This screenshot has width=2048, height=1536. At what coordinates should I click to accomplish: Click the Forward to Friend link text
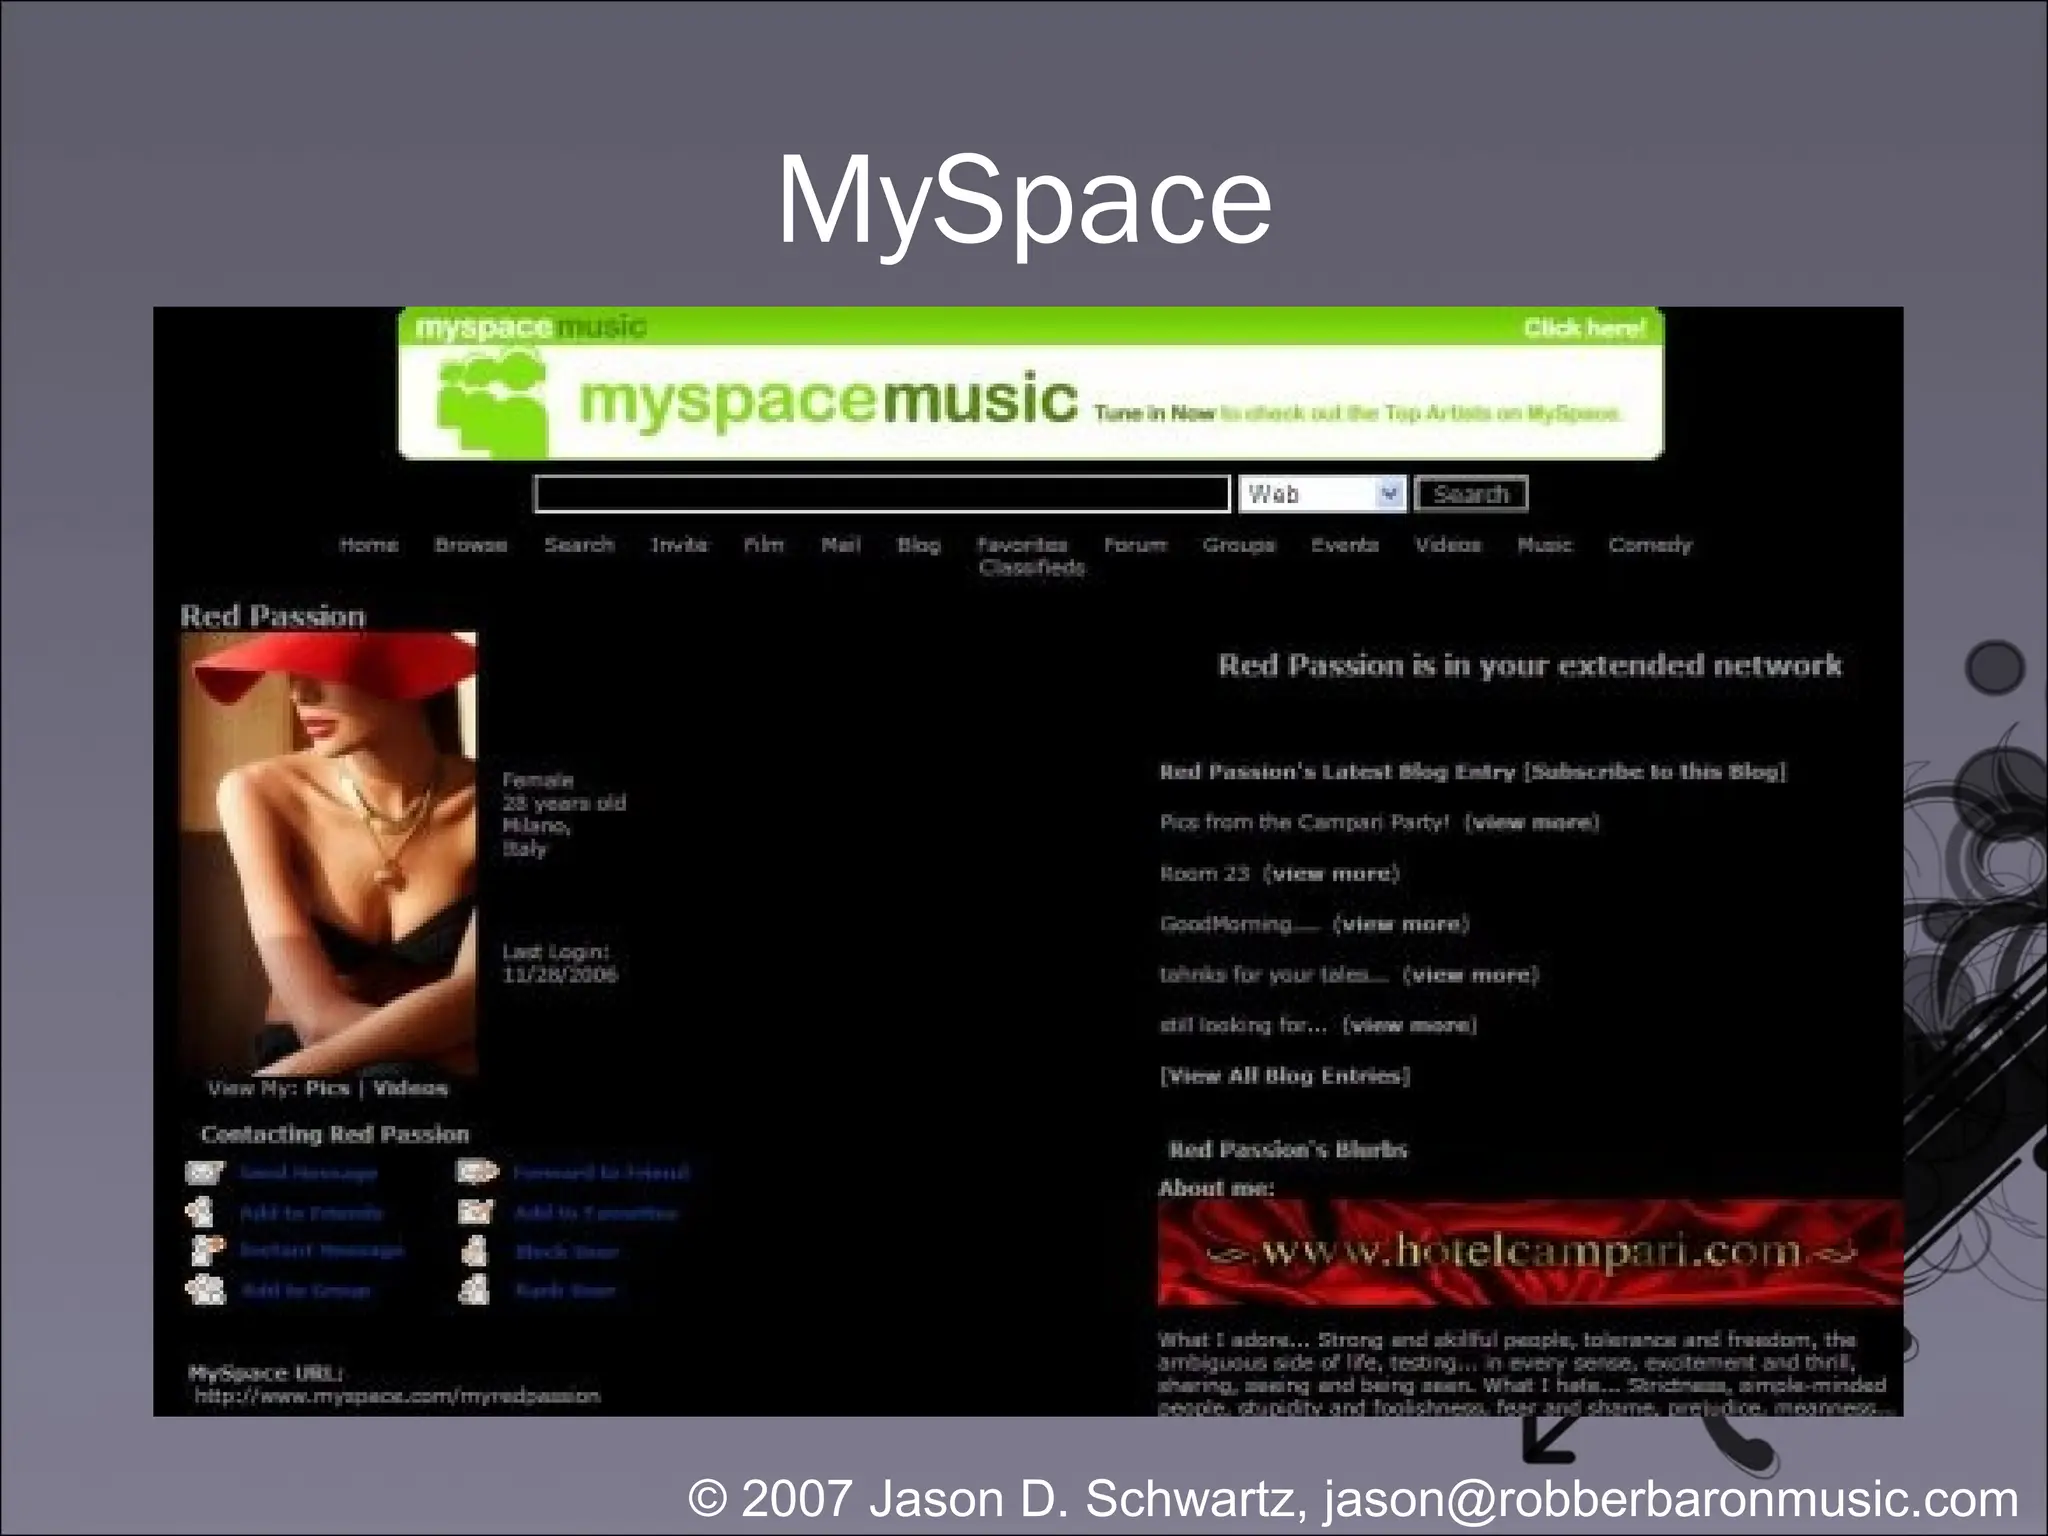[x=601, y=1172]
